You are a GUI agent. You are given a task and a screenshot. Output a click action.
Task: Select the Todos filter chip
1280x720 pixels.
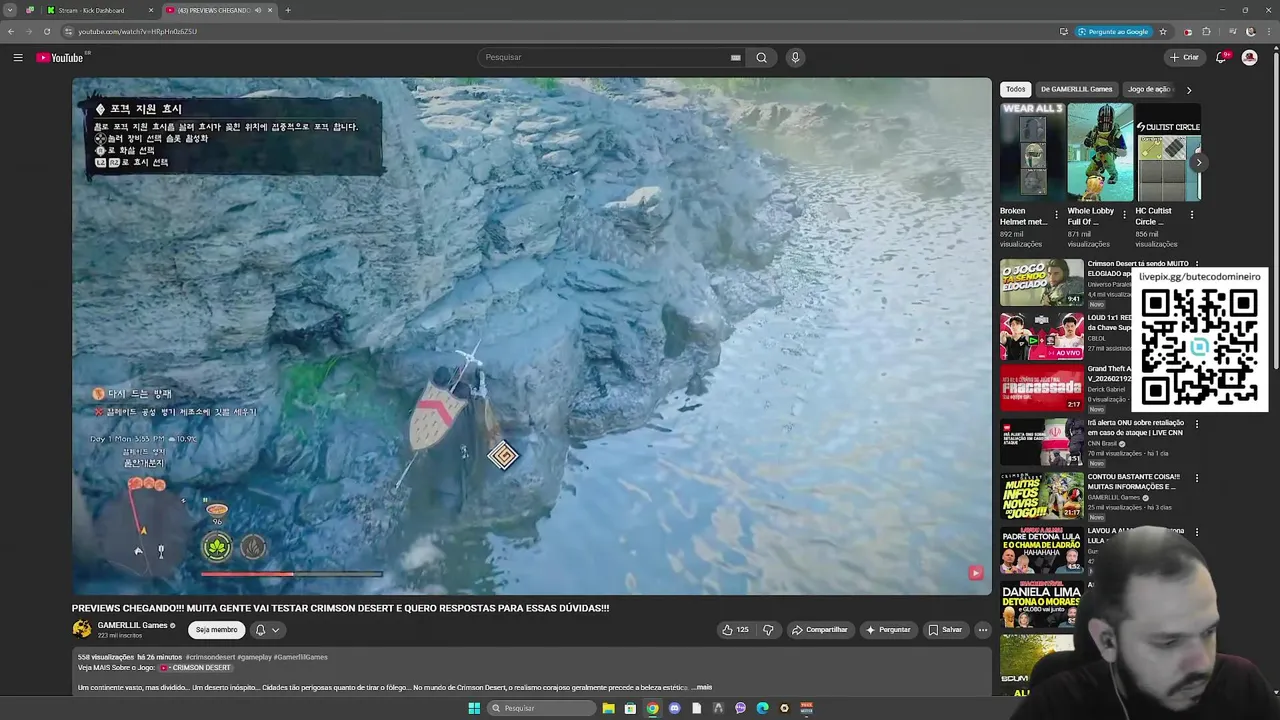[1016, 89]
